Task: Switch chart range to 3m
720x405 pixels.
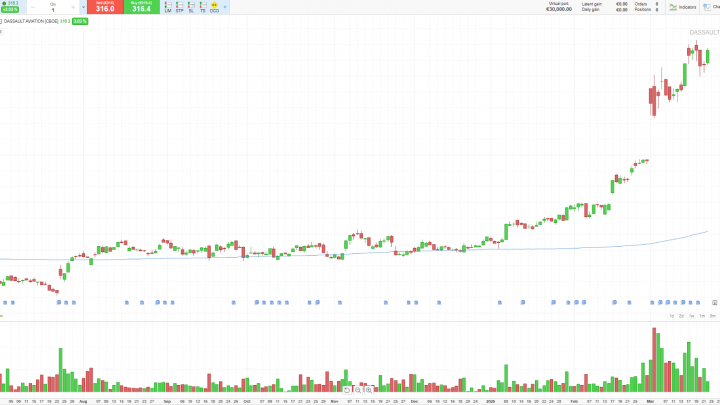Action: pyautogui.click(x=713, y=316)
